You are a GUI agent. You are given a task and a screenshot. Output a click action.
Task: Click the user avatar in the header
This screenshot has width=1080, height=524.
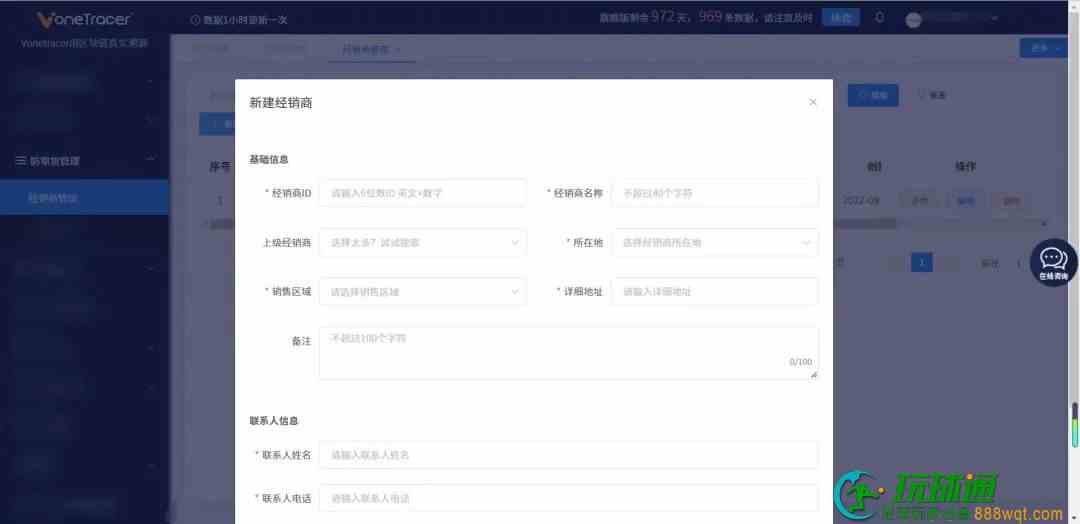pyautogui.click(x=913, y=19)
